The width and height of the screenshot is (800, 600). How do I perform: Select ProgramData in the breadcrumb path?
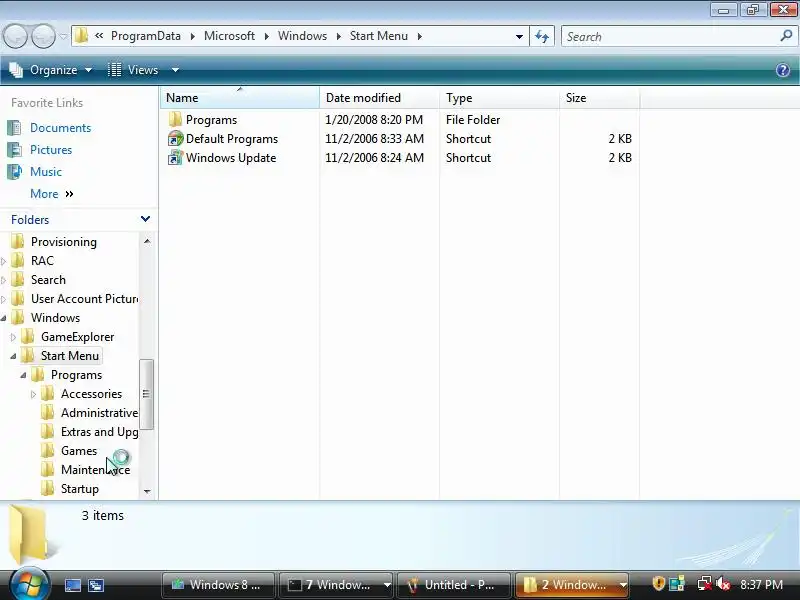145,36
